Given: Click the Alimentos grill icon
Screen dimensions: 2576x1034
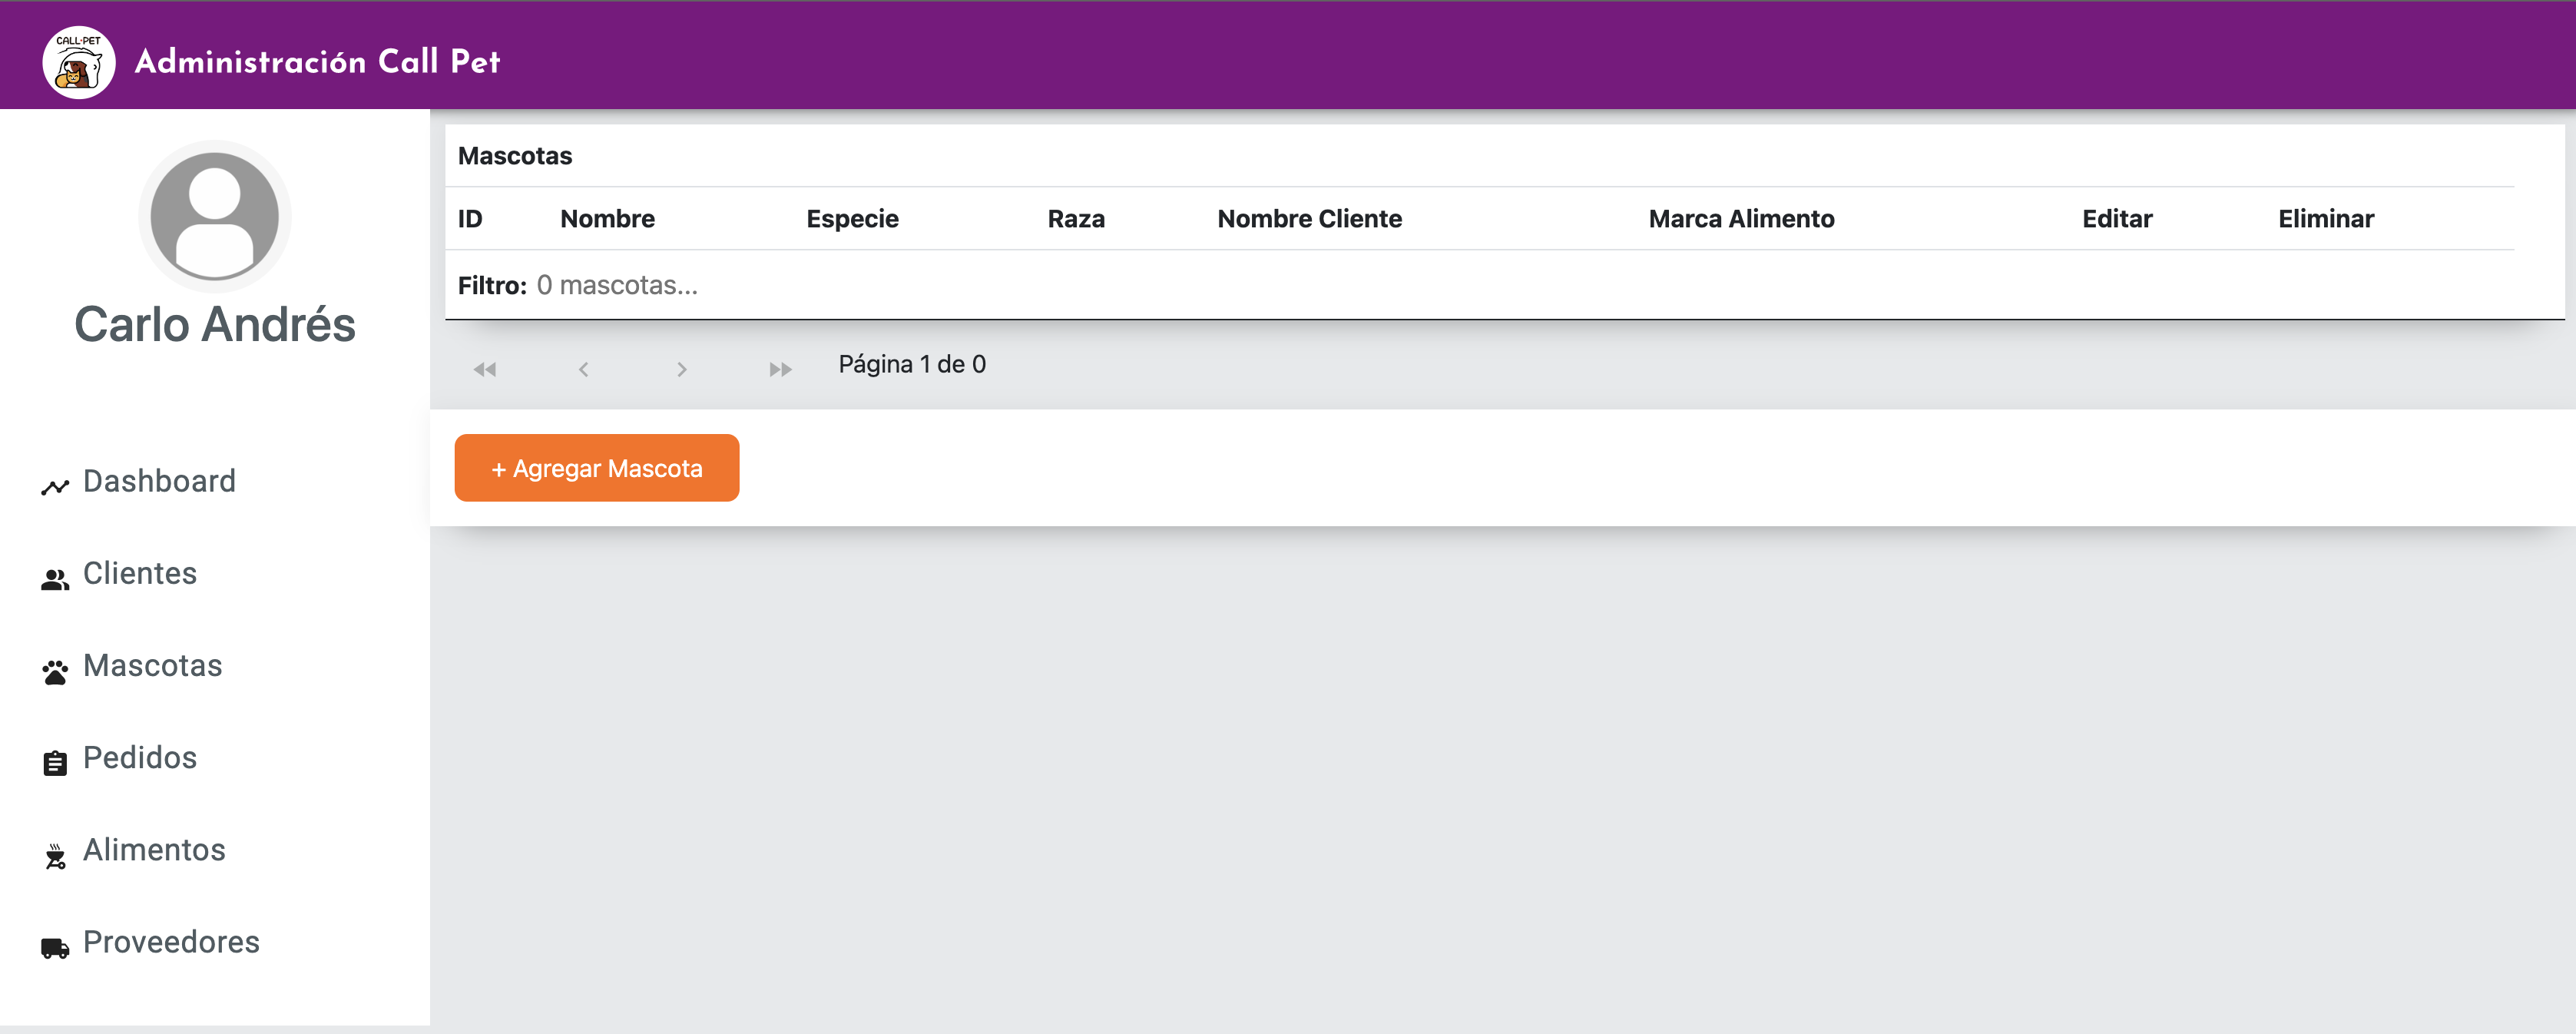Looking at the screenshot, I should point(55,856).
